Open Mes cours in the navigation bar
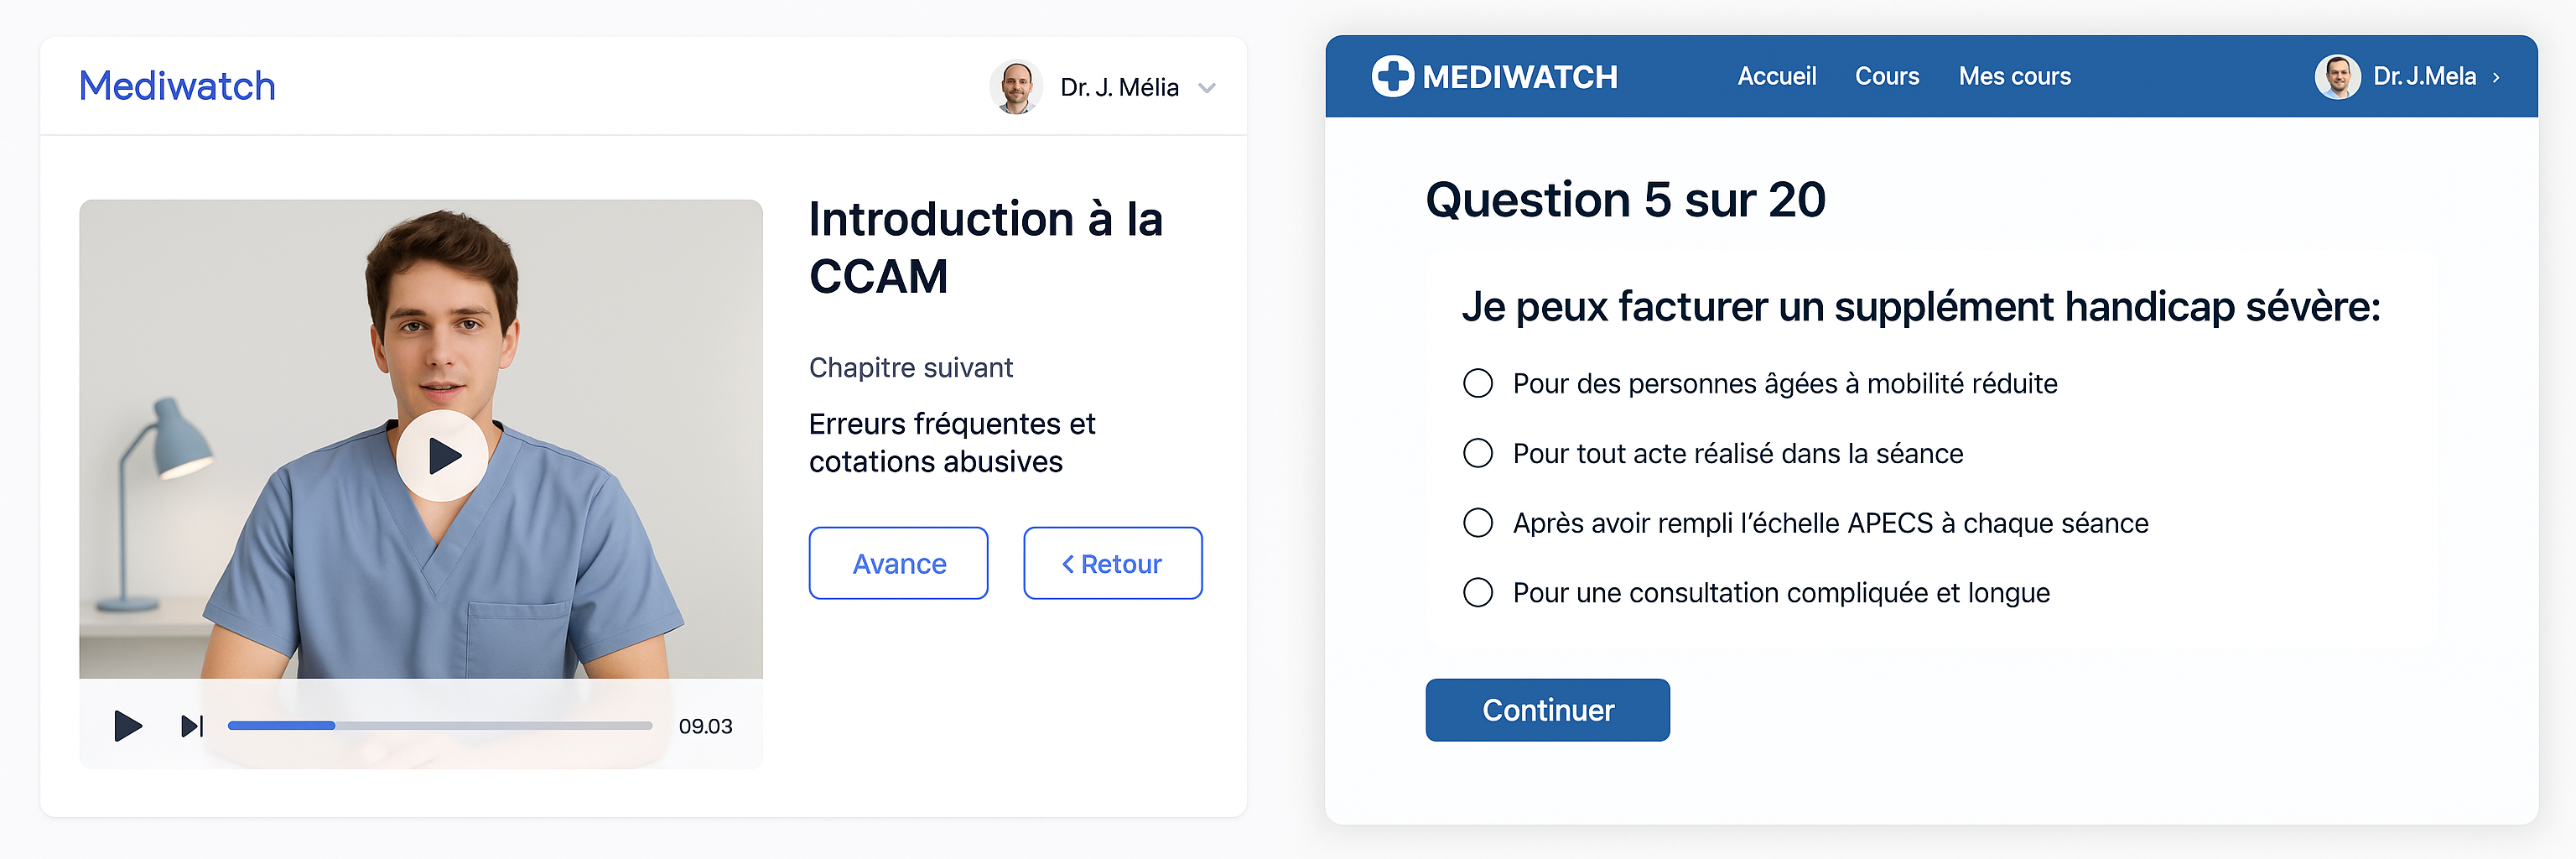 2014,77
